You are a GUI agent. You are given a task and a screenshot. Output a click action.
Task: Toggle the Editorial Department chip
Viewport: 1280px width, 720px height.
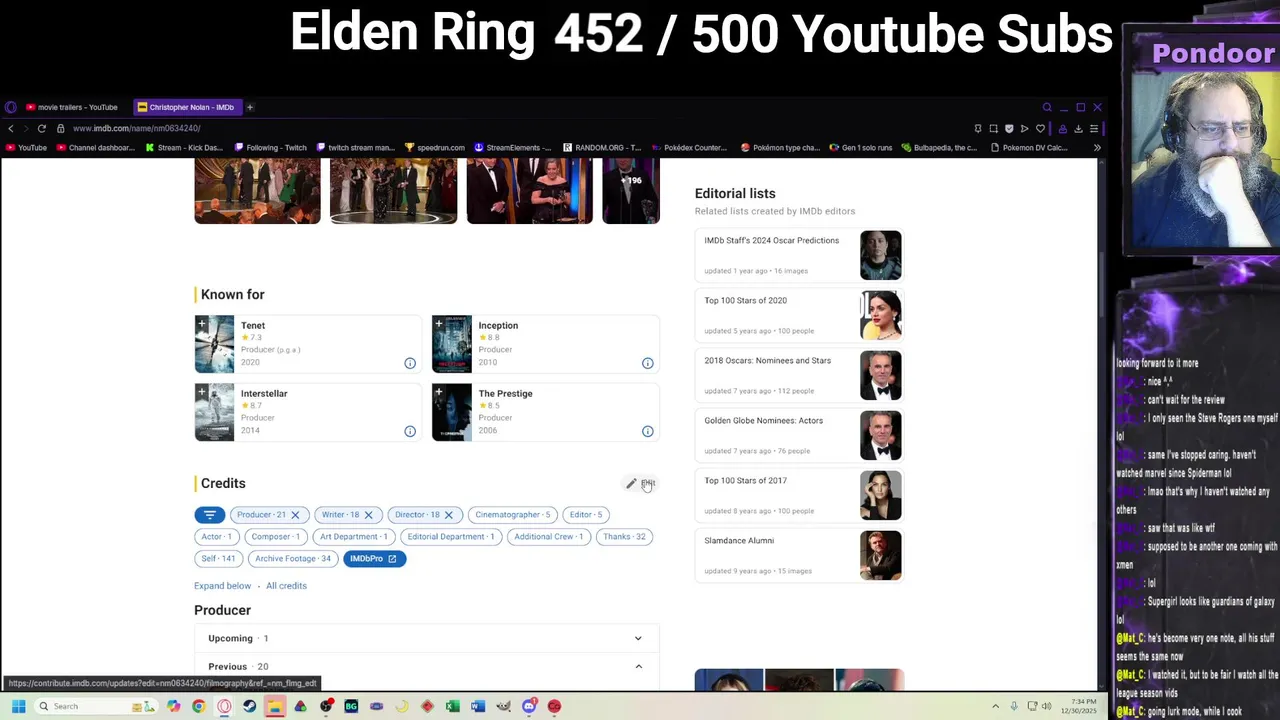click(450, 537)
